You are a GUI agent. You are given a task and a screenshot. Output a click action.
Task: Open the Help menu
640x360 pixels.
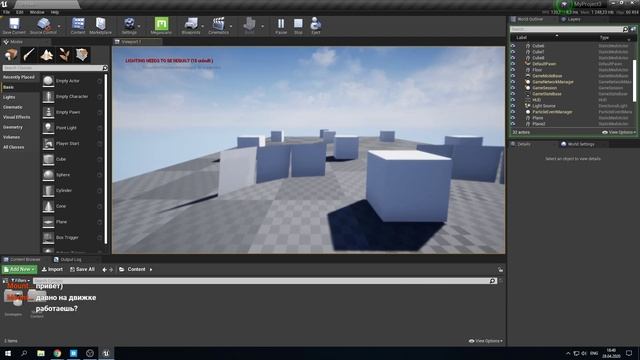click(x=55, y=12)
